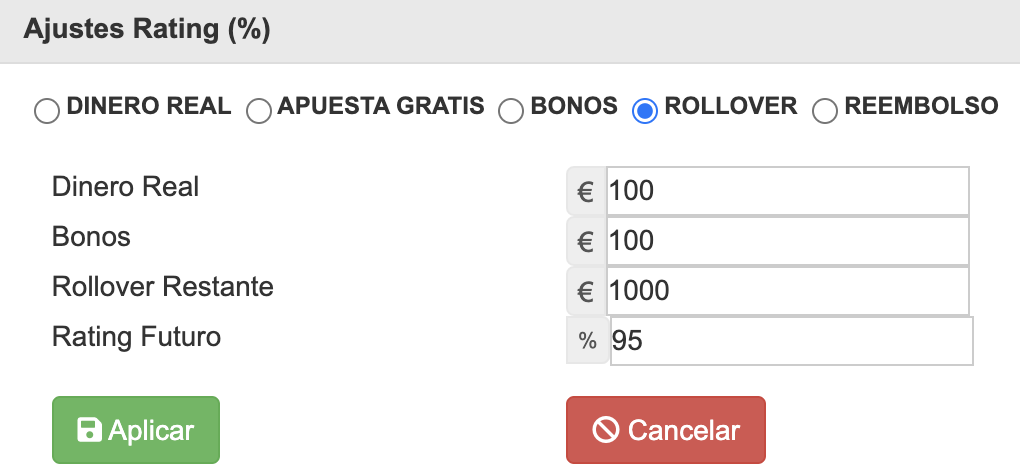Focus the Dinero Real amount input
The width and height of the screenshot is (1020, 476).
point(787,191)
